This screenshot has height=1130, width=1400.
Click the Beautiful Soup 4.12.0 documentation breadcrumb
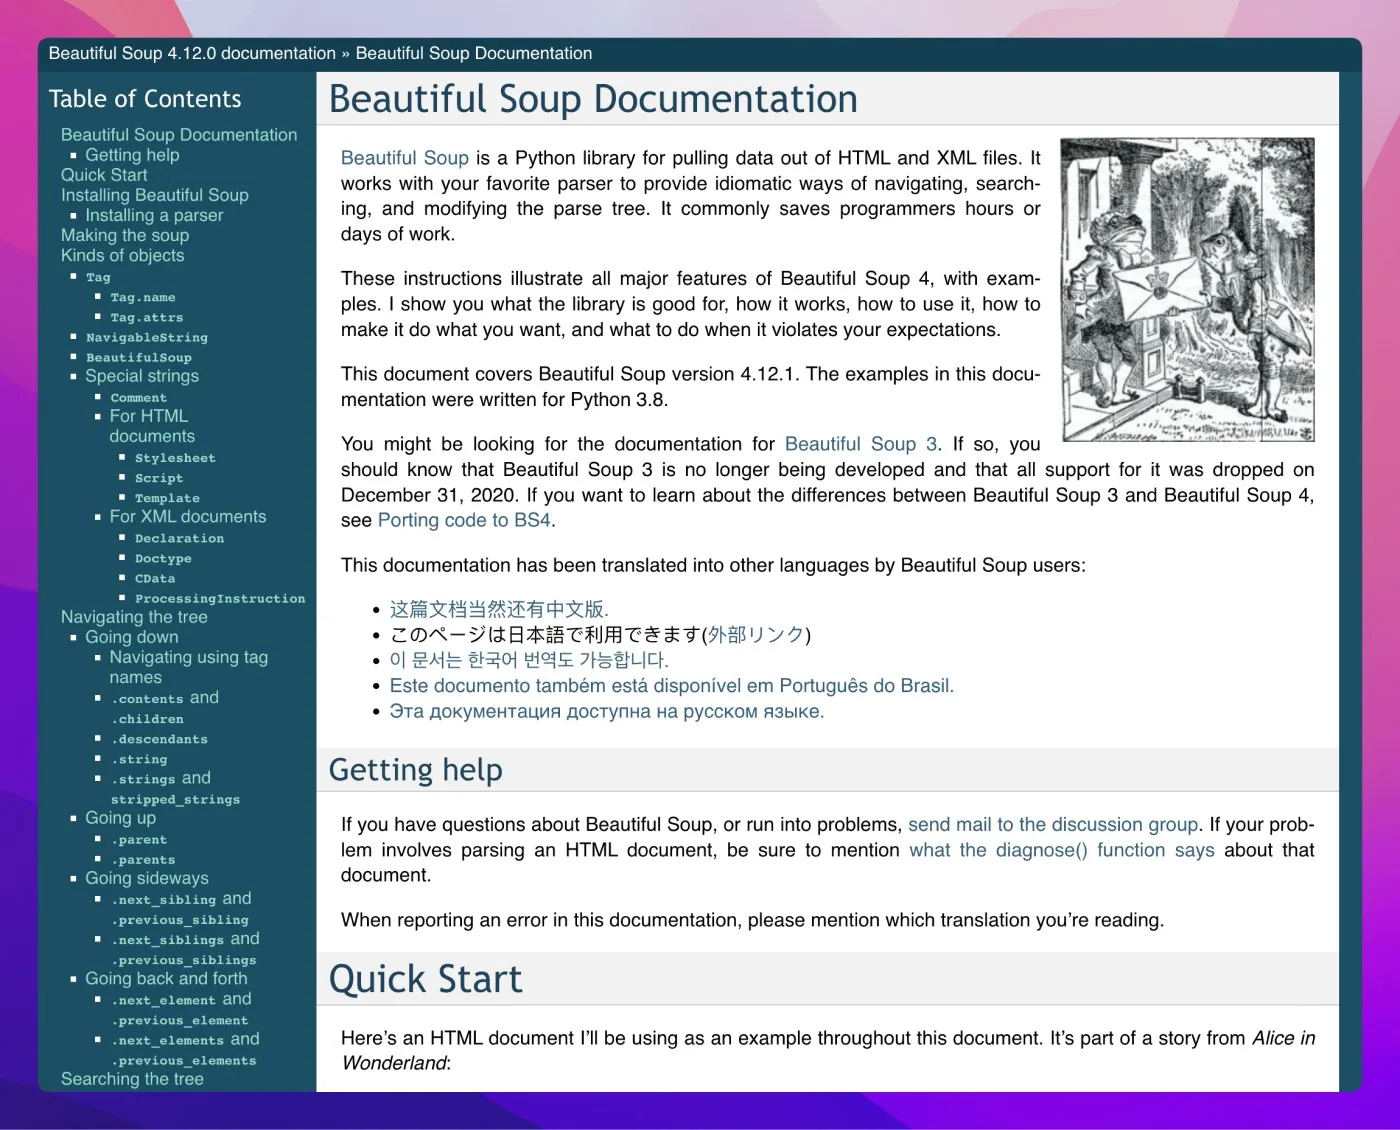[x=192, y=53]
